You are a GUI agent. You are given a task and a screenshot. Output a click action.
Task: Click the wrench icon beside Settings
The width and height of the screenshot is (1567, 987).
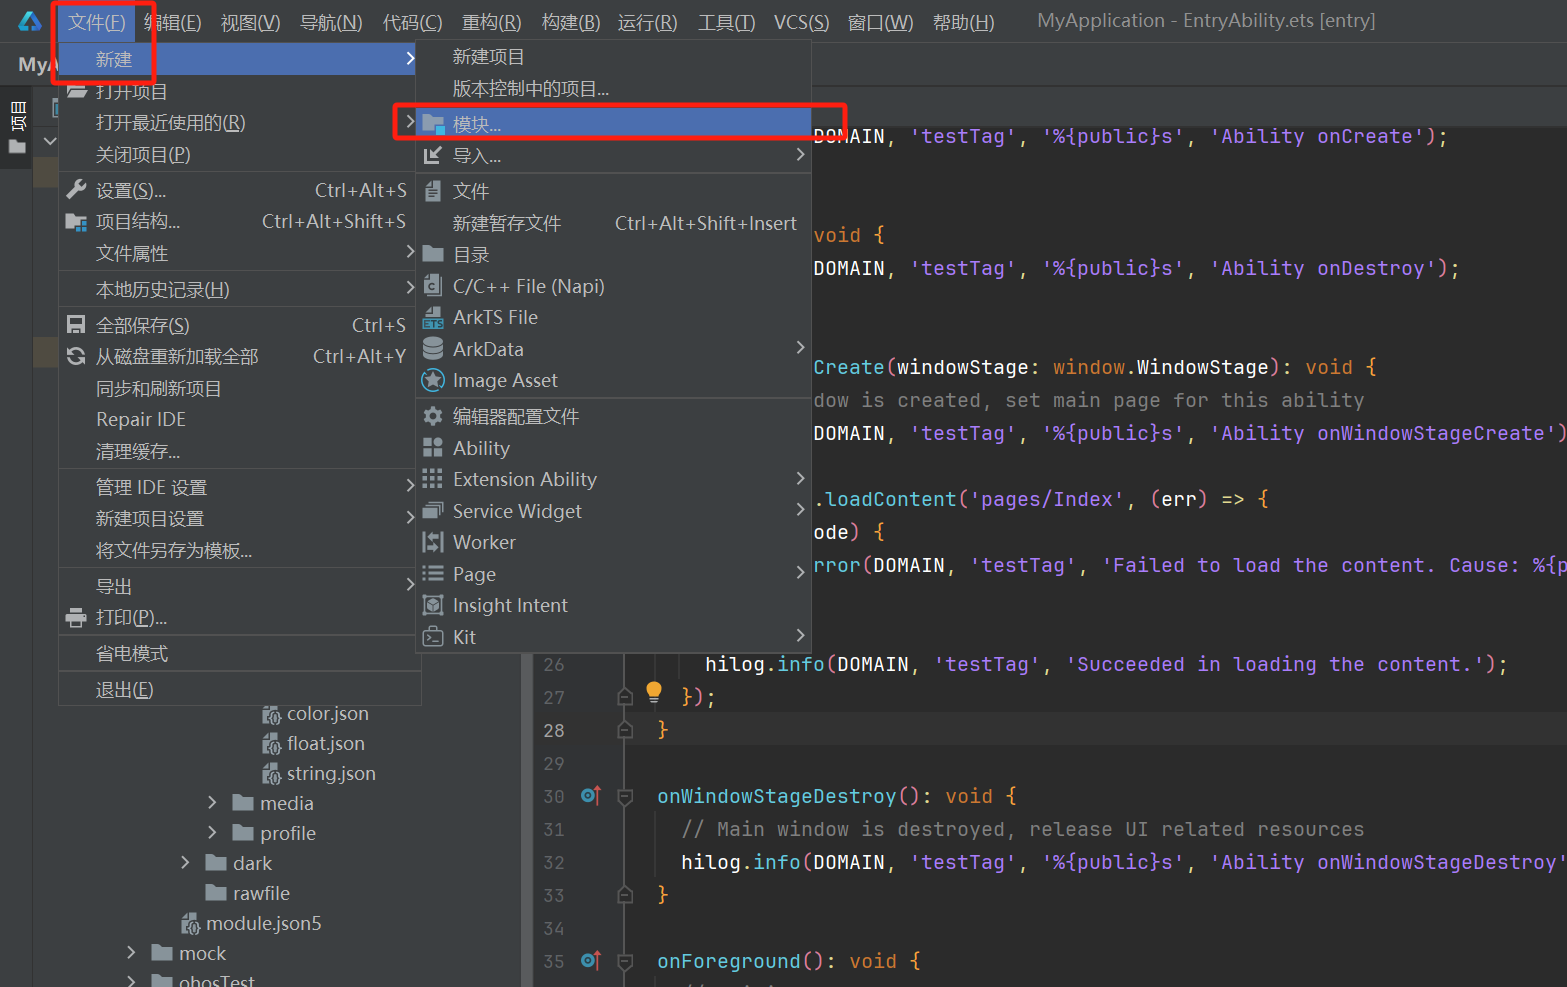coord(76,190)
